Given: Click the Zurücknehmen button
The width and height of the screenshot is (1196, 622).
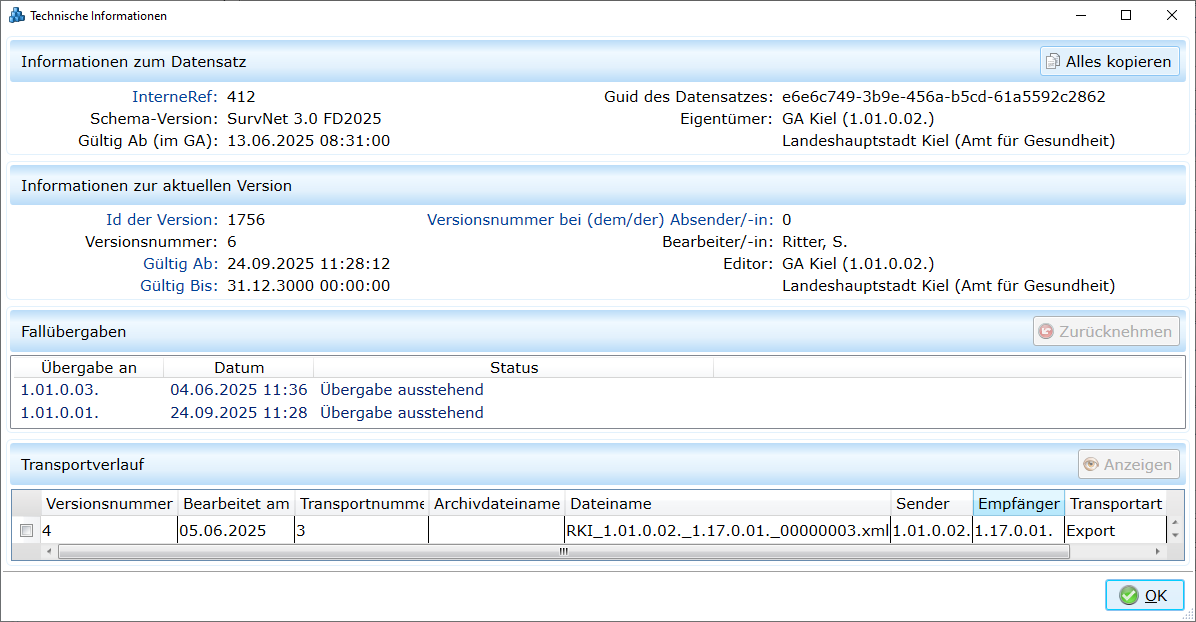Looking at the screenshot, I should tap(1106, 331).
